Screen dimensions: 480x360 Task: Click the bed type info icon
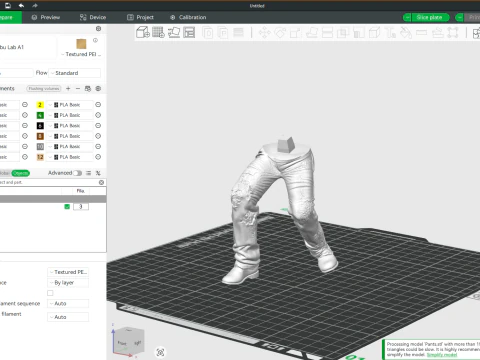click(x=95, y=40)
